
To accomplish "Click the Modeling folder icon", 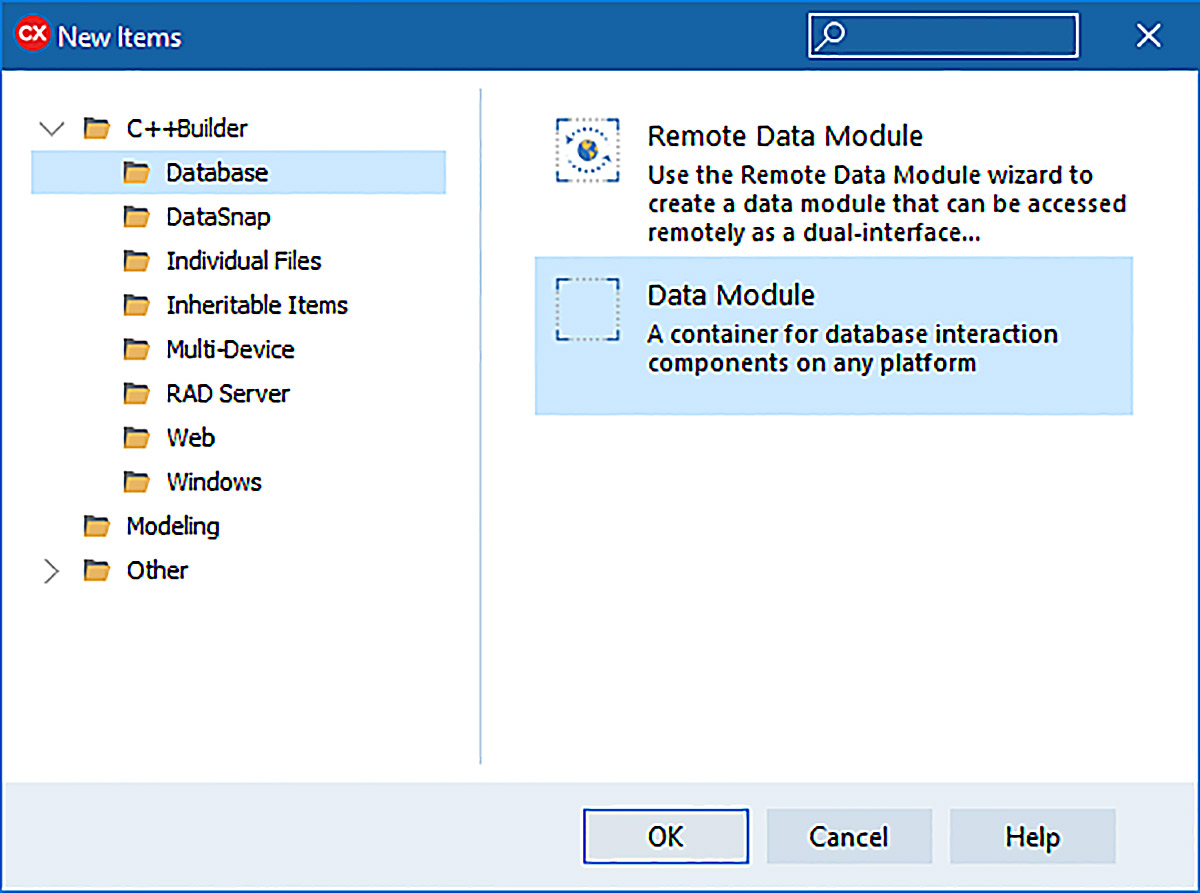I will coord(96,525).
